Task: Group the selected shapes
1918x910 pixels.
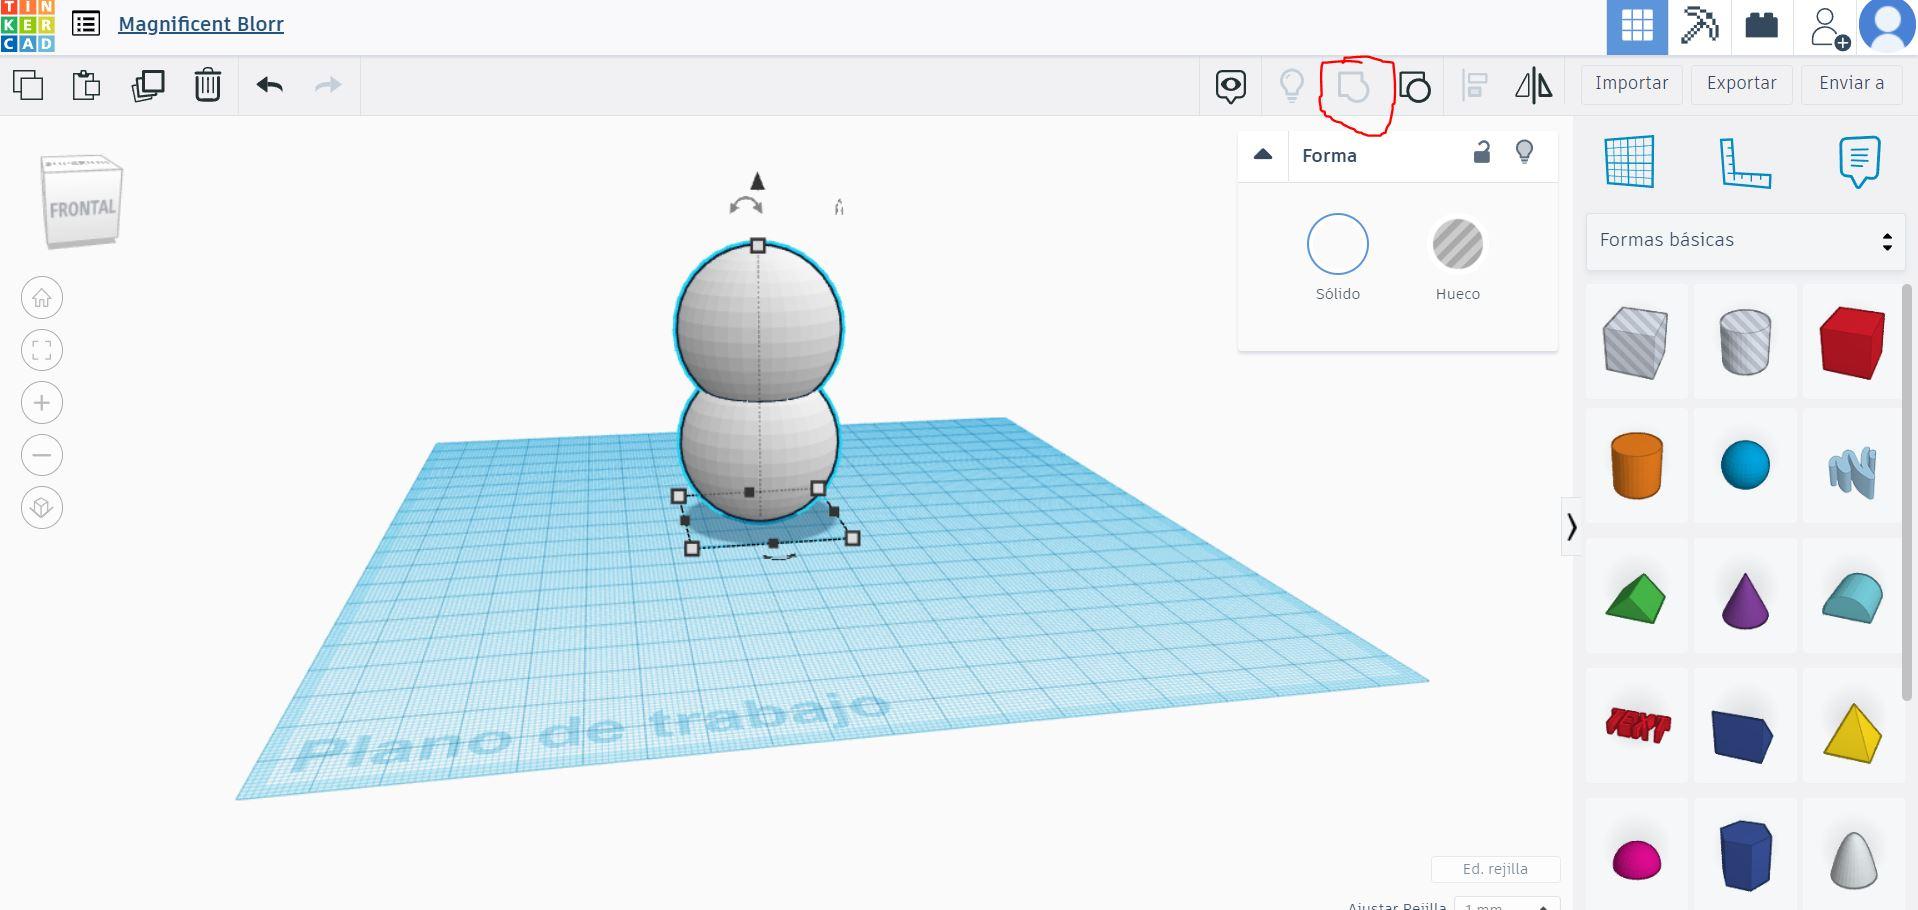Action: [1353, 86]
